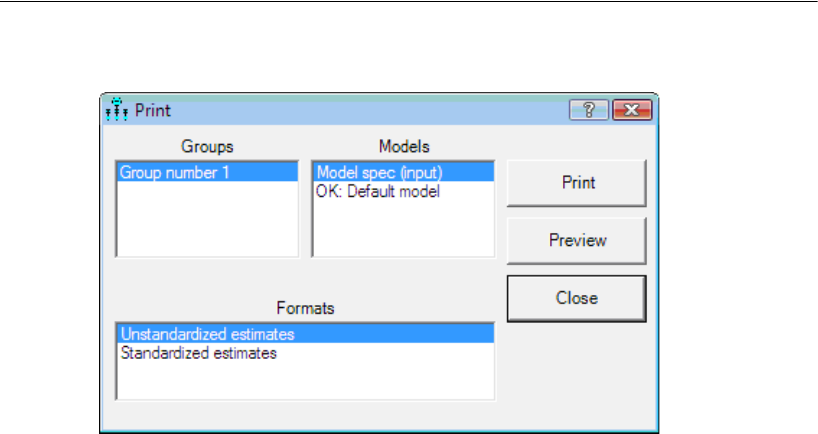Click the blank dialog area below Close button

coord(576,370)
